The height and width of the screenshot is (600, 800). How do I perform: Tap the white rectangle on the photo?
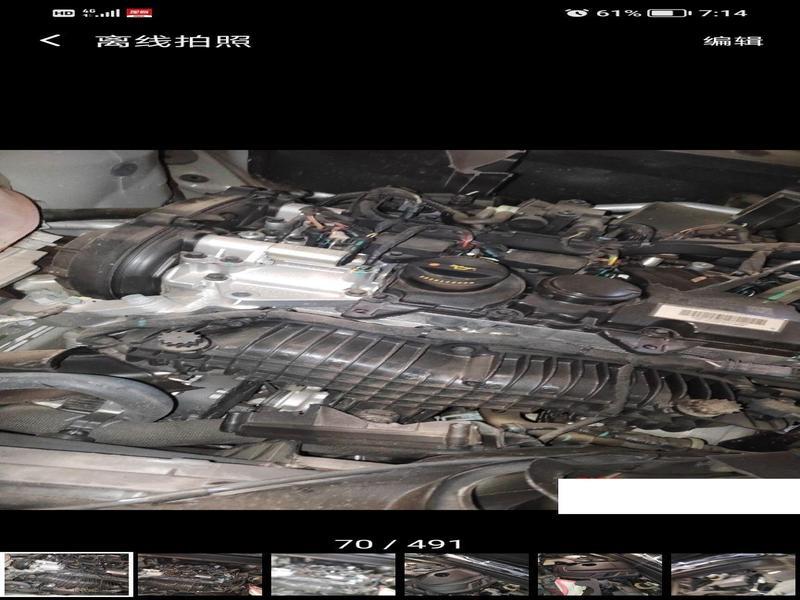(x=678, y=496)
